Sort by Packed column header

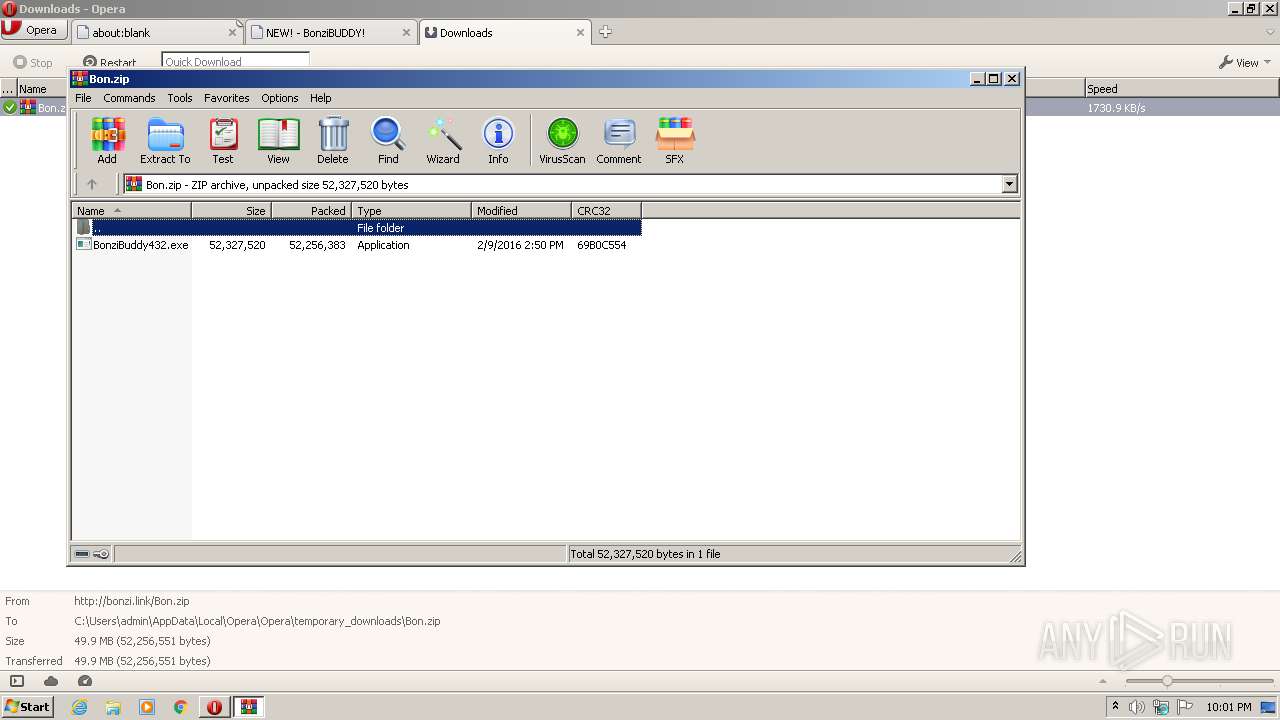tap(311, 210)
